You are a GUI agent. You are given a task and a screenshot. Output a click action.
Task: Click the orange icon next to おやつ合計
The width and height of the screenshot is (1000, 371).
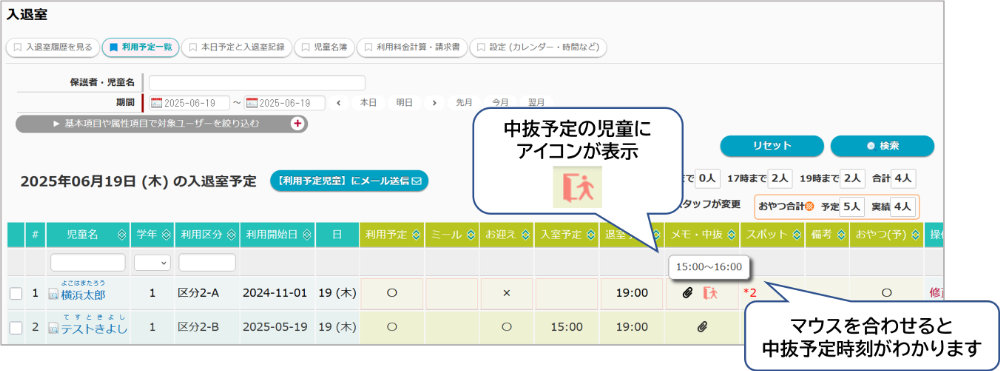point(810,206)
